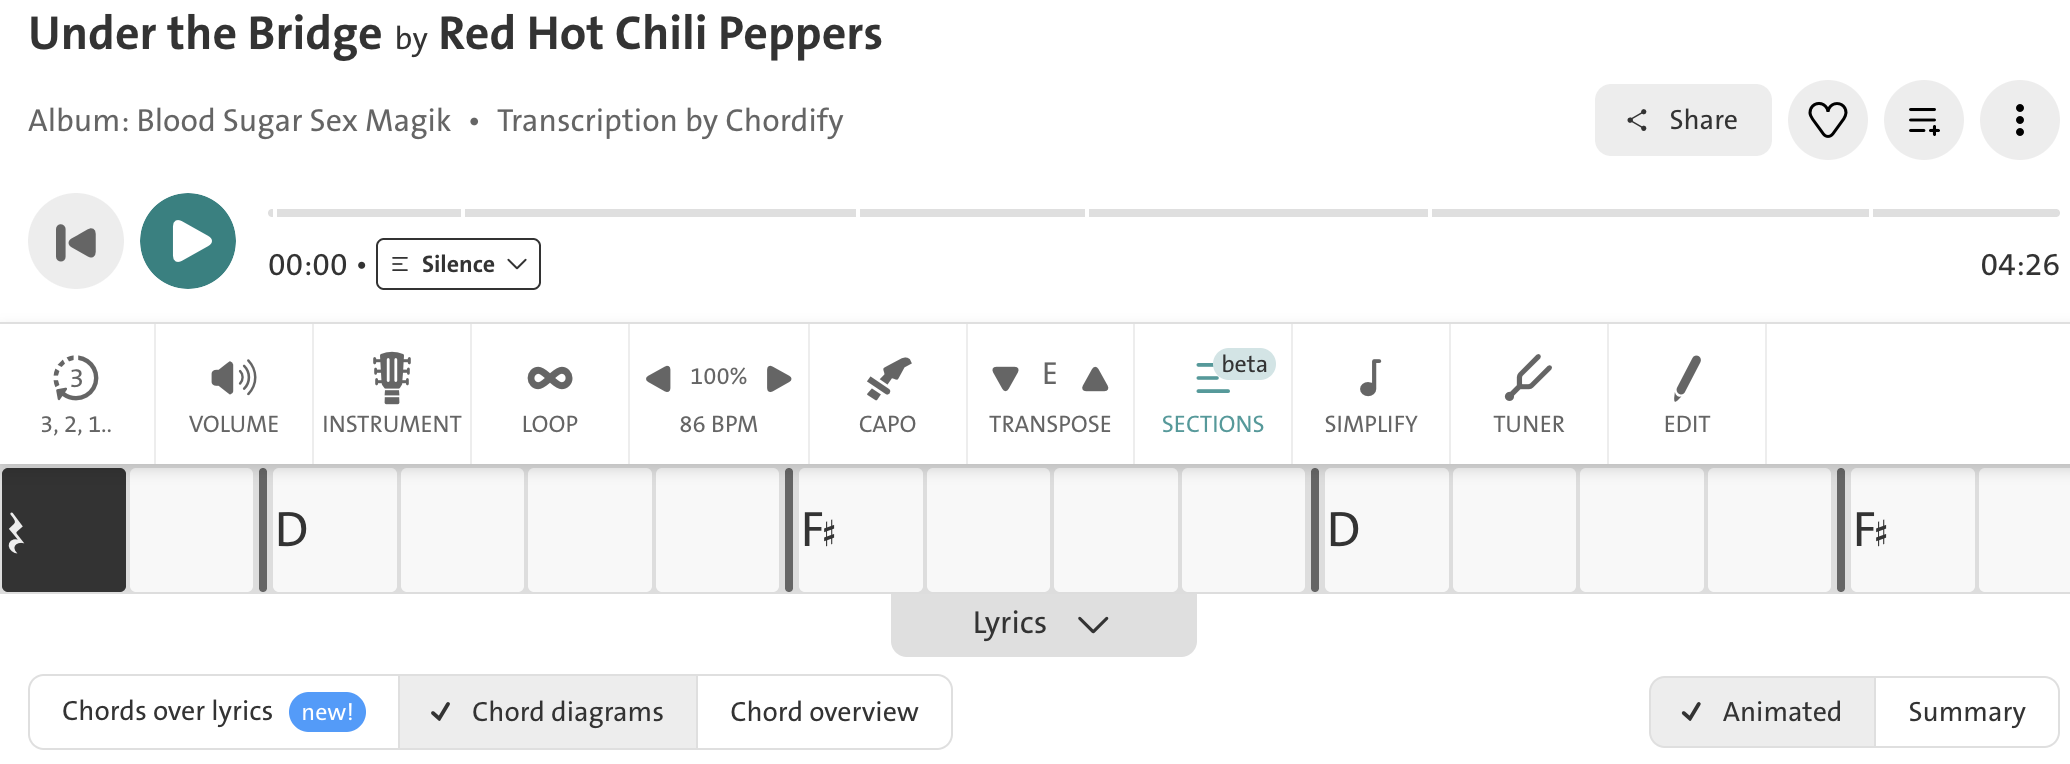
Task: Toggle the Simplify chords option
Action: (x=1371, y=394)
